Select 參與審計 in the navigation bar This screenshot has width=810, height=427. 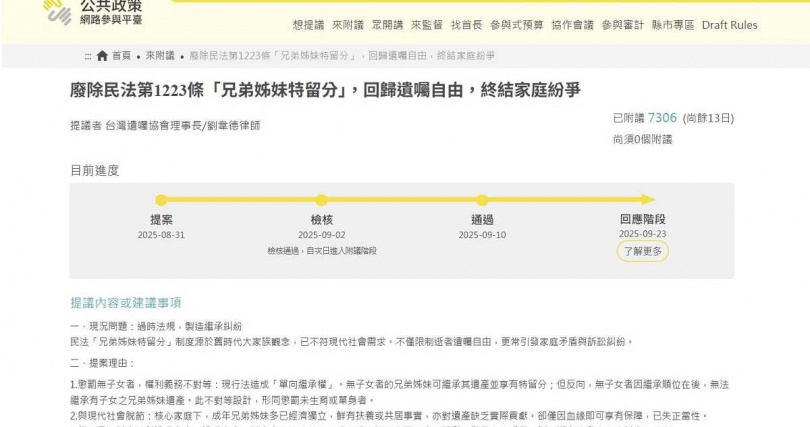tap(624, 25)
